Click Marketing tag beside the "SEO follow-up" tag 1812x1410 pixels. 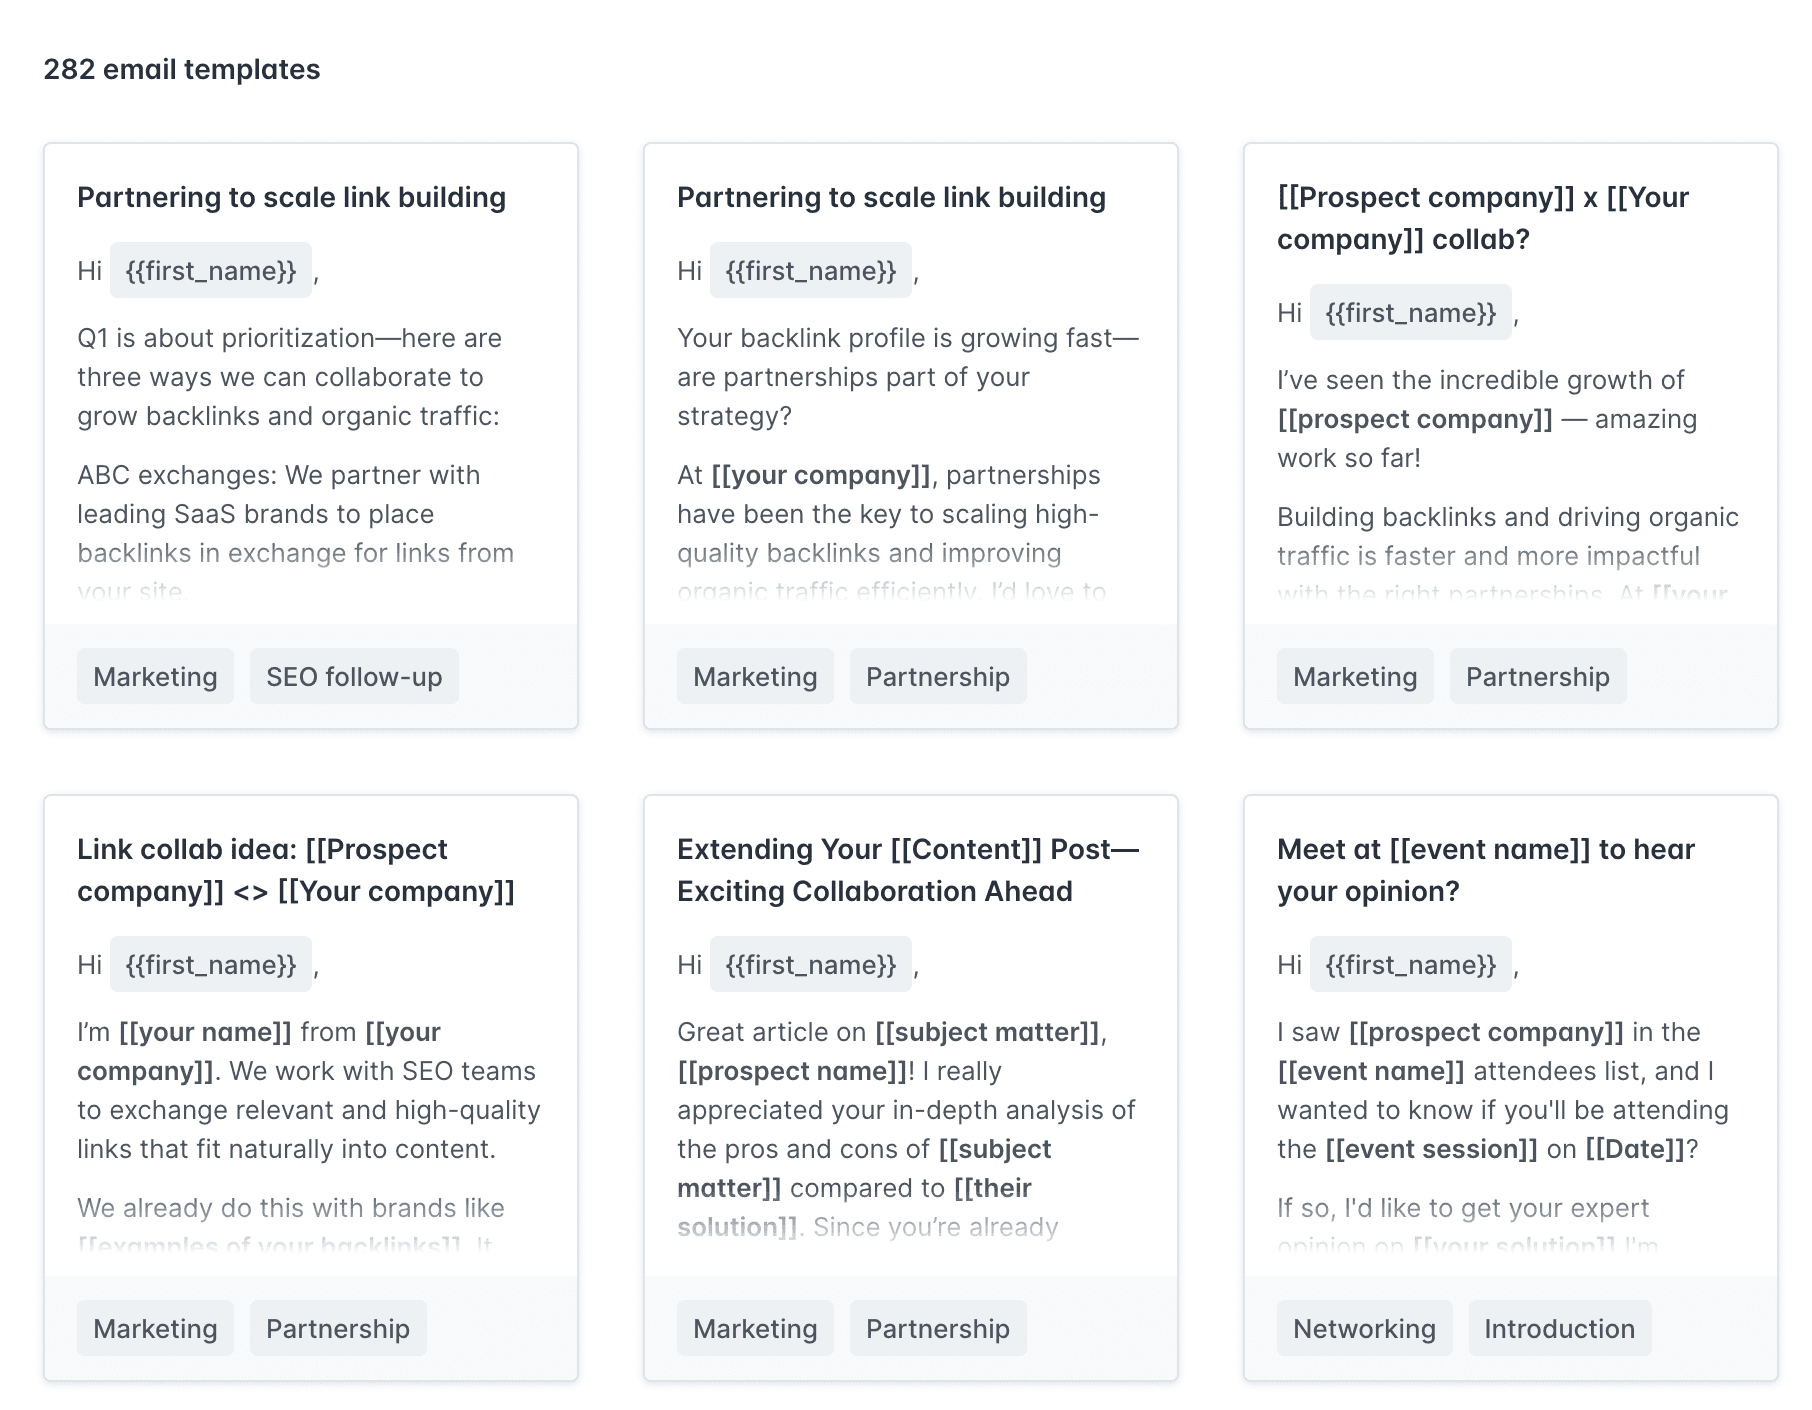[155, 677]
